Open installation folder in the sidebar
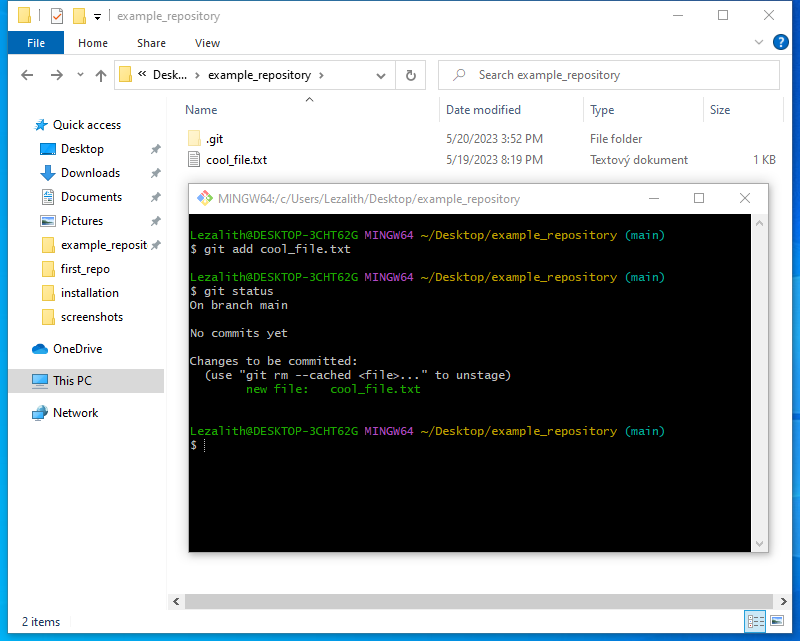This screenshot has width=800, height=641. 89,293
